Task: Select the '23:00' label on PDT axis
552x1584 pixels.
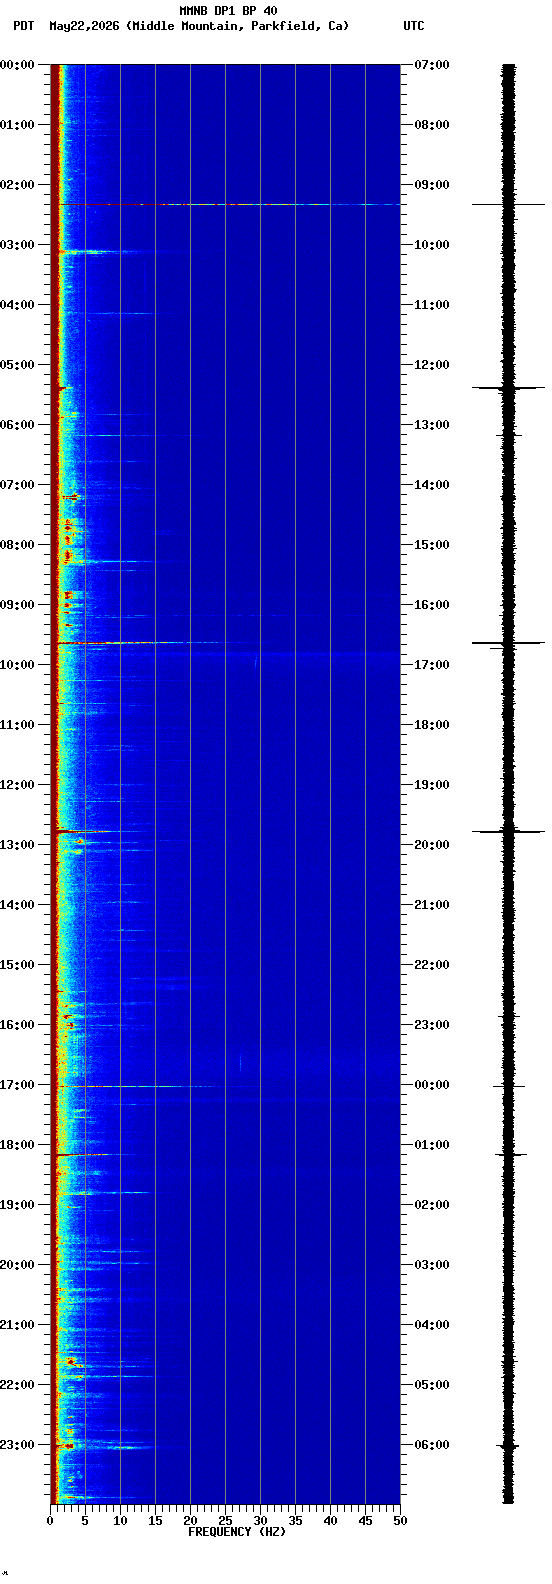Action: pyautogui.click(x=18, y=1445)
